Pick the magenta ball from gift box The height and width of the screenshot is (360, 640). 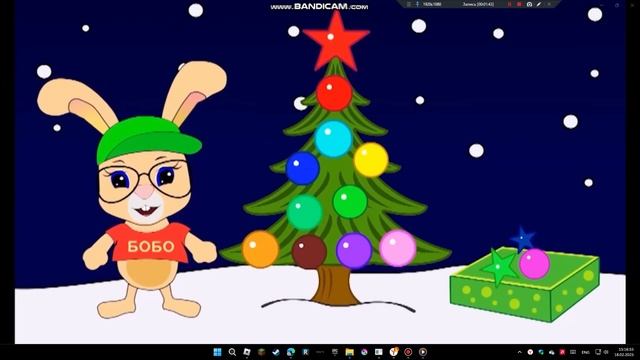[535, 264]
